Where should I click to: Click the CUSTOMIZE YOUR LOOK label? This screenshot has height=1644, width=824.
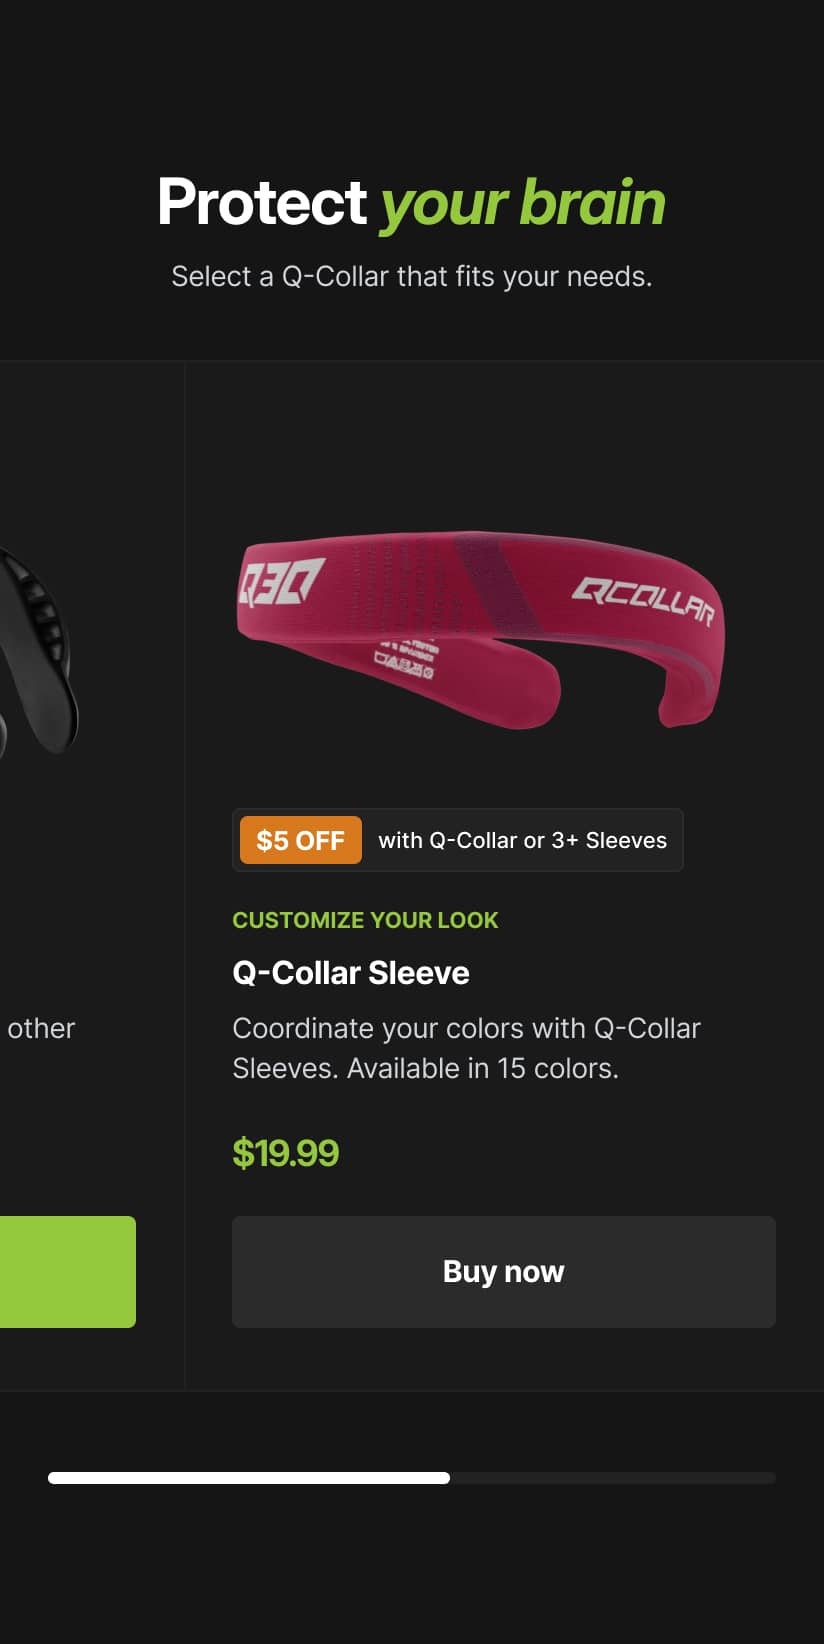click(x=365, y=920)
